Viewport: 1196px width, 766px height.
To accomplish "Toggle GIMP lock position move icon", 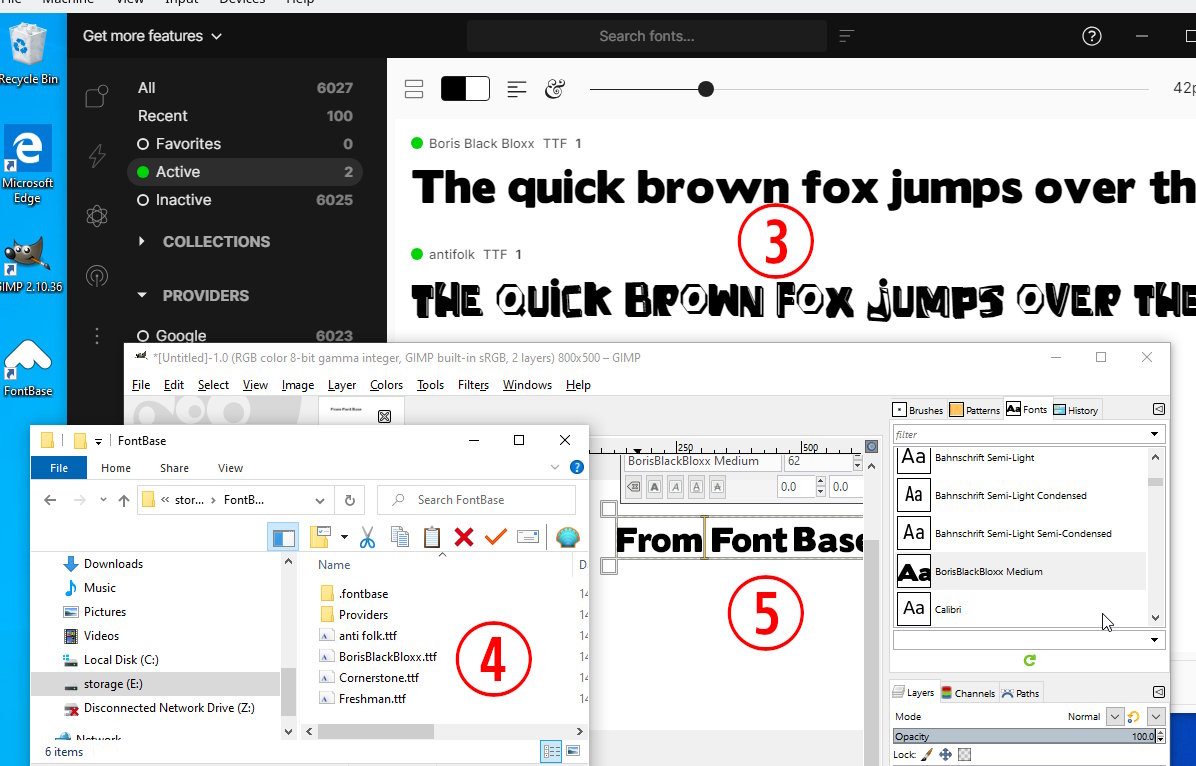I will (946, 754).
